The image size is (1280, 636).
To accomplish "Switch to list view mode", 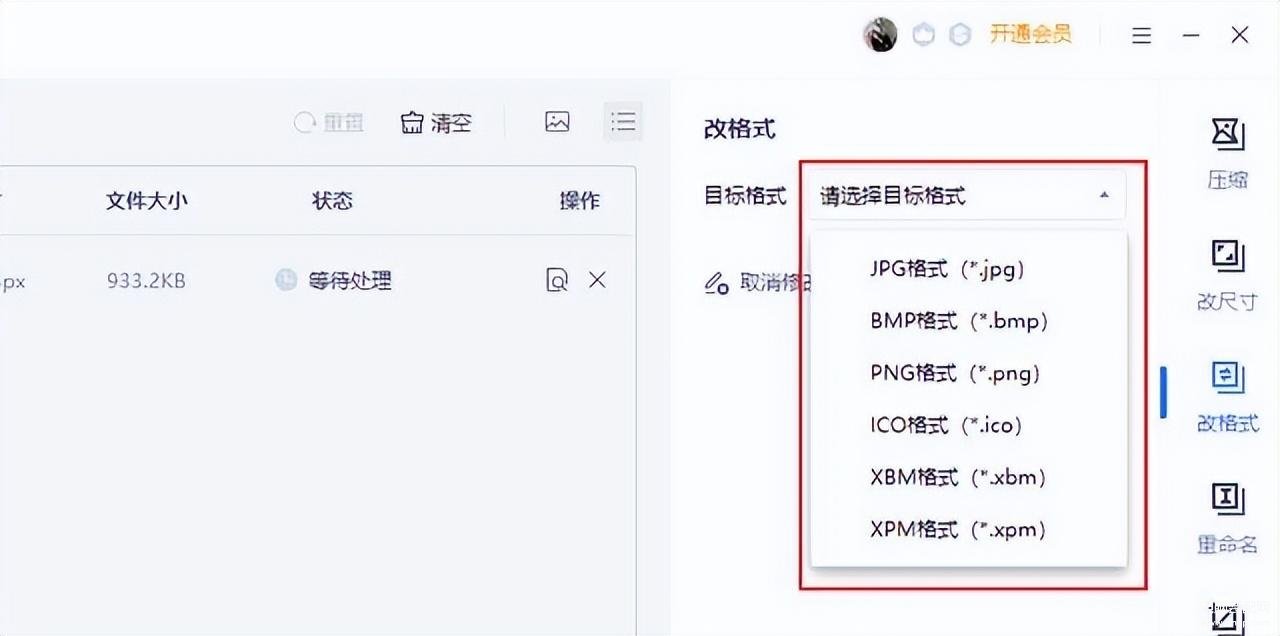I will [624, 122].
